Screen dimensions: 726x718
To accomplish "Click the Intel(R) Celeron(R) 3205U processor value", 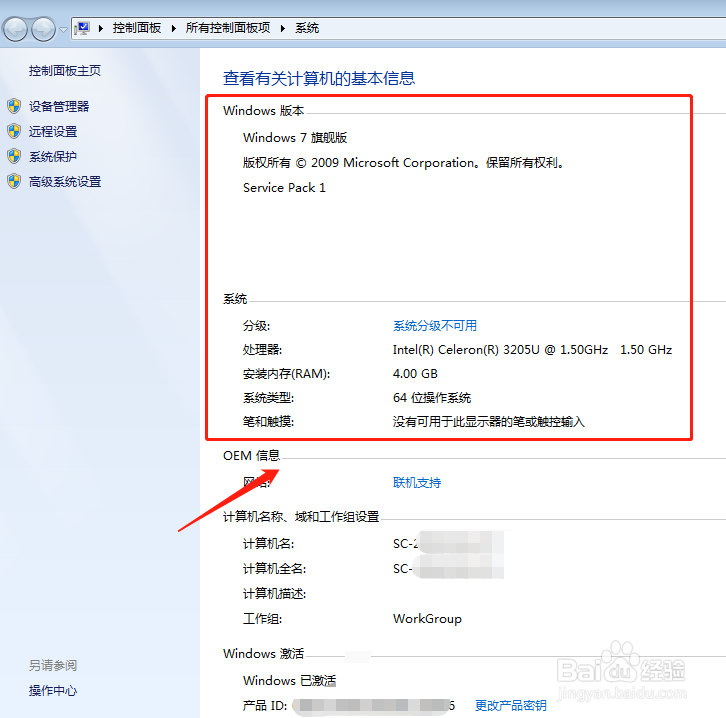I will coord(532,350).
